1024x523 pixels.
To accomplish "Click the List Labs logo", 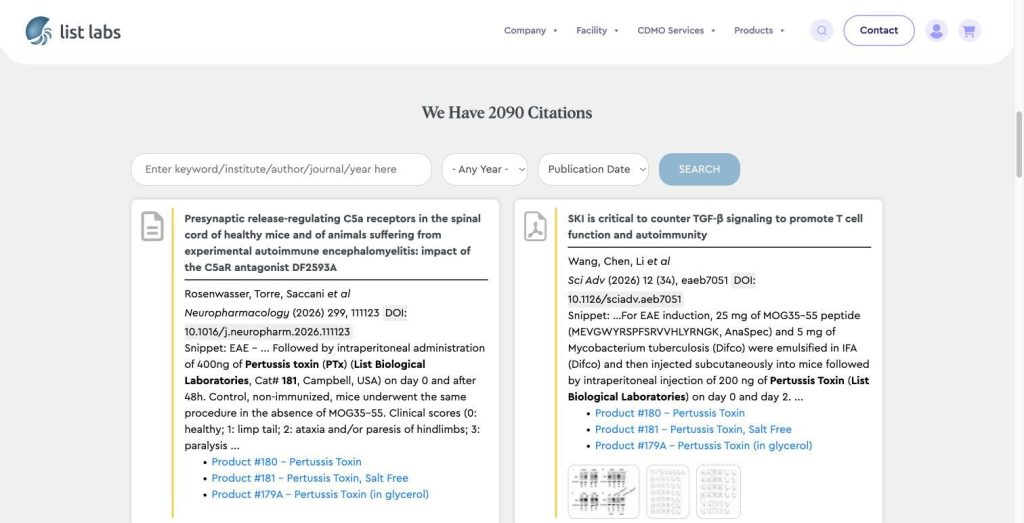I will [73, 31].
